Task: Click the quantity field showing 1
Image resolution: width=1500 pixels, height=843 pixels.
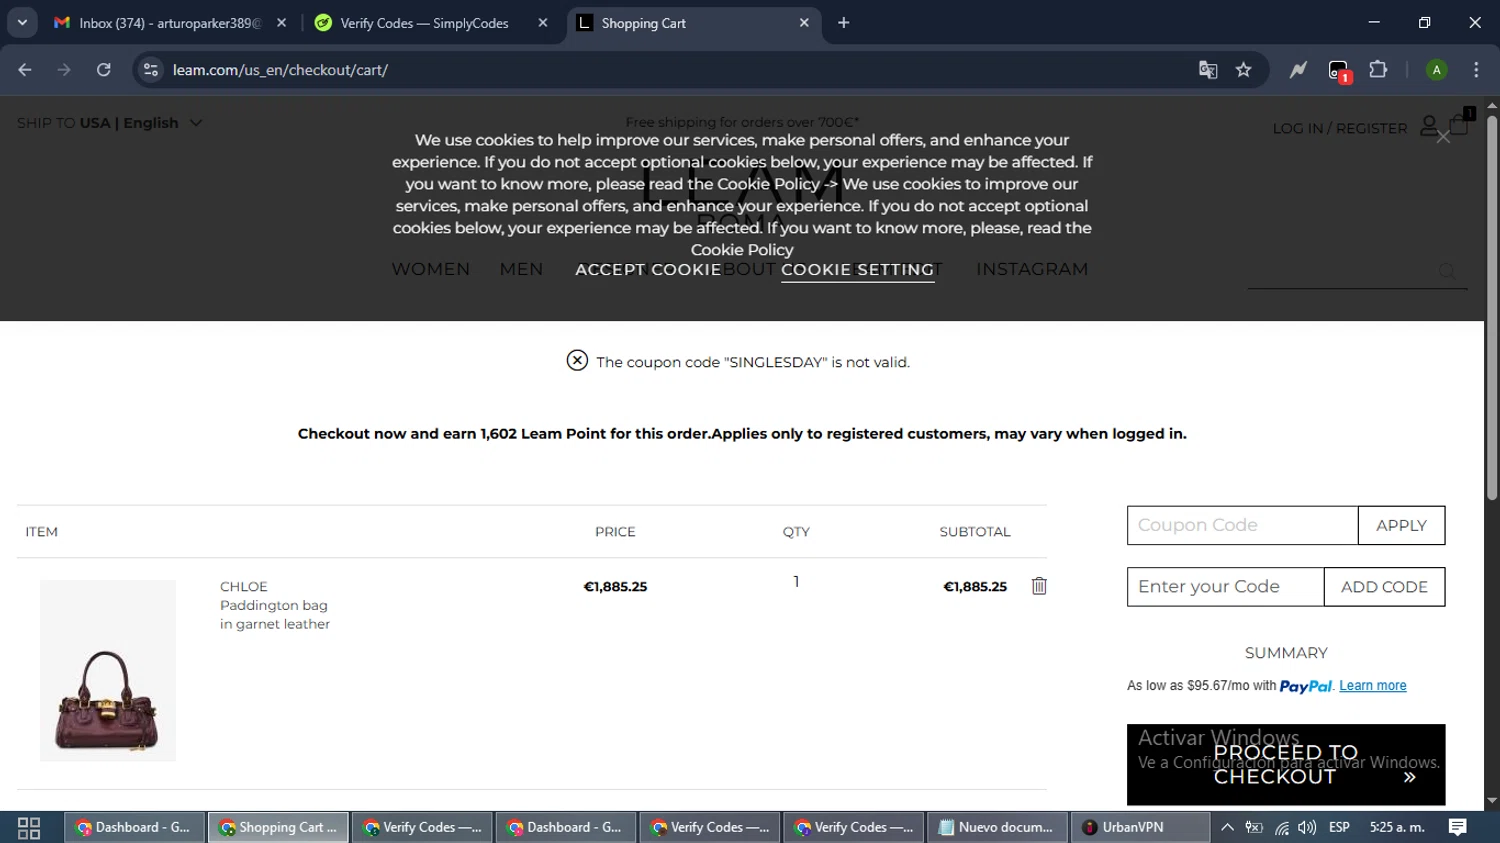Action: tap(796, 582)
